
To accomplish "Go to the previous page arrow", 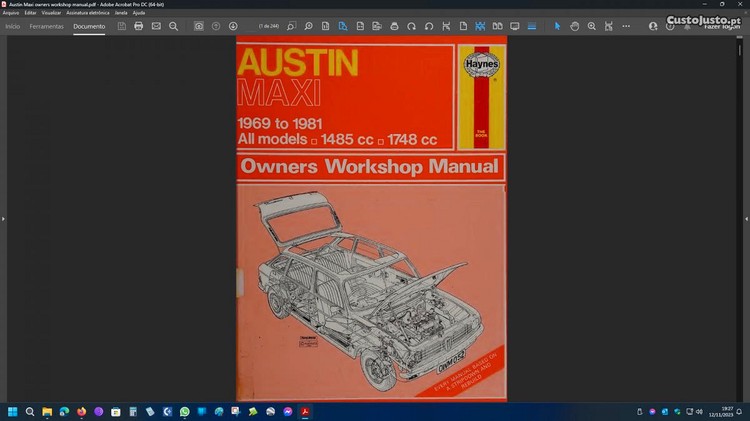I will pos(216,26).
